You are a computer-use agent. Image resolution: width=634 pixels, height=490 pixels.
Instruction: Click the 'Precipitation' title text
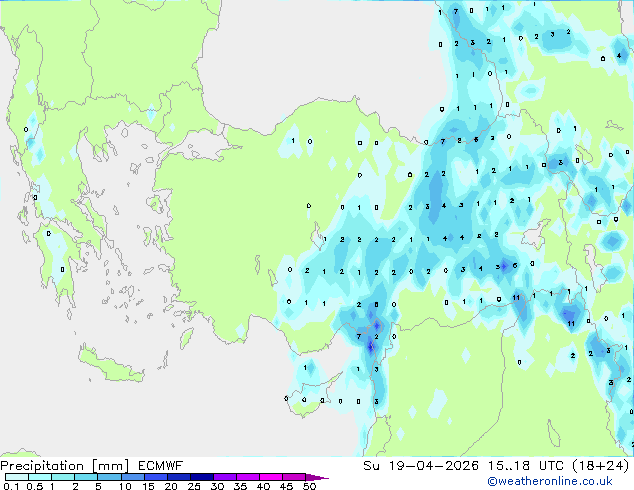click(x=42, y=466)
